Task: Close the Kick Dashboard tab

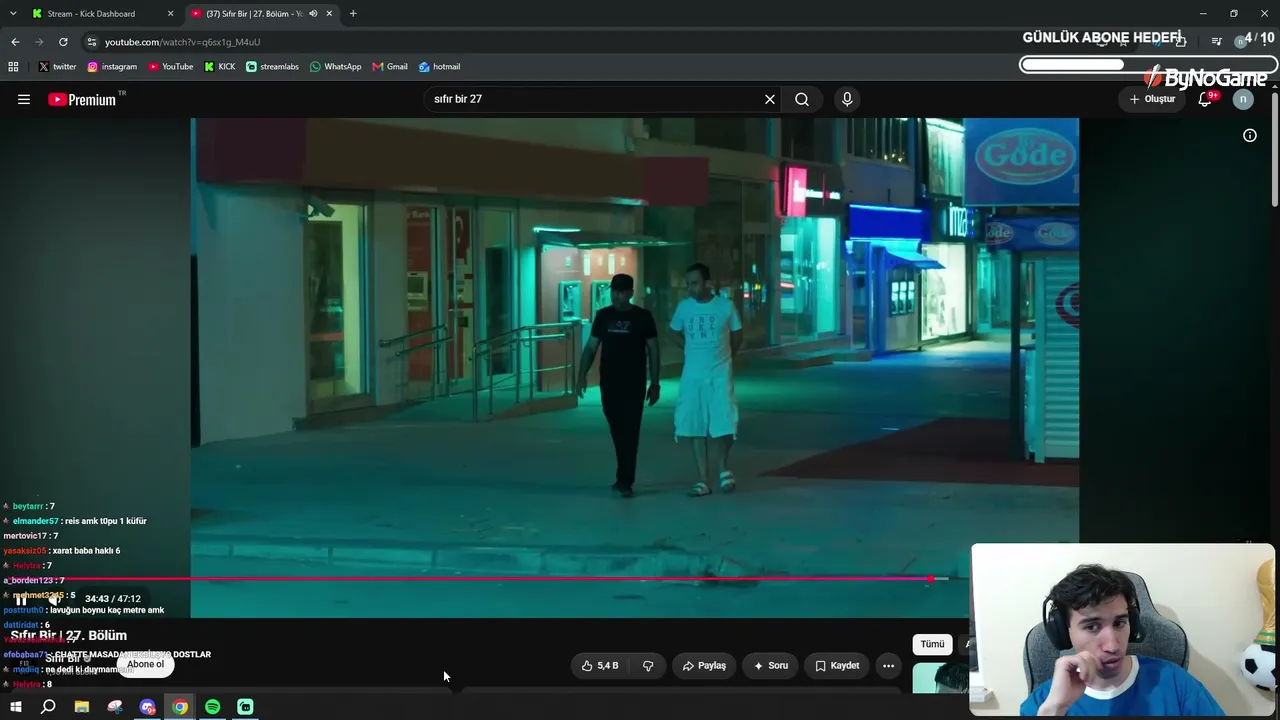Action: click(x=171, y=14)
